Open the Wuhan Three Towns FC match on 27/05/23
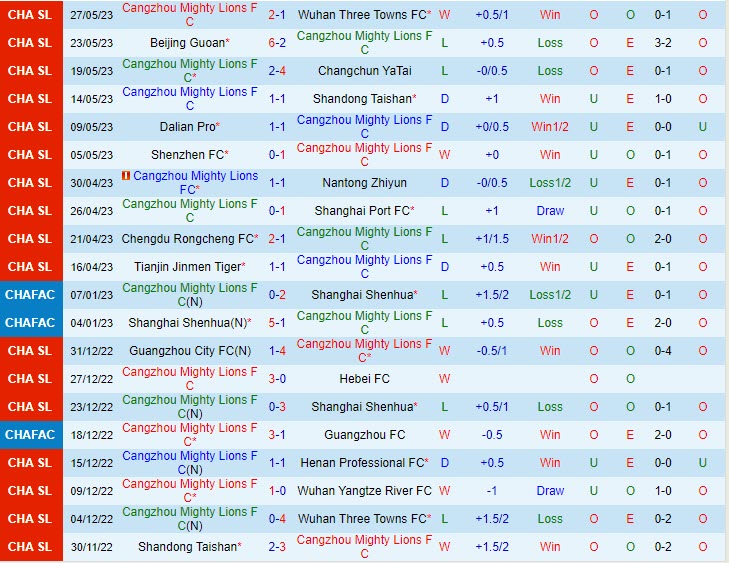 (x=362, y=15)
